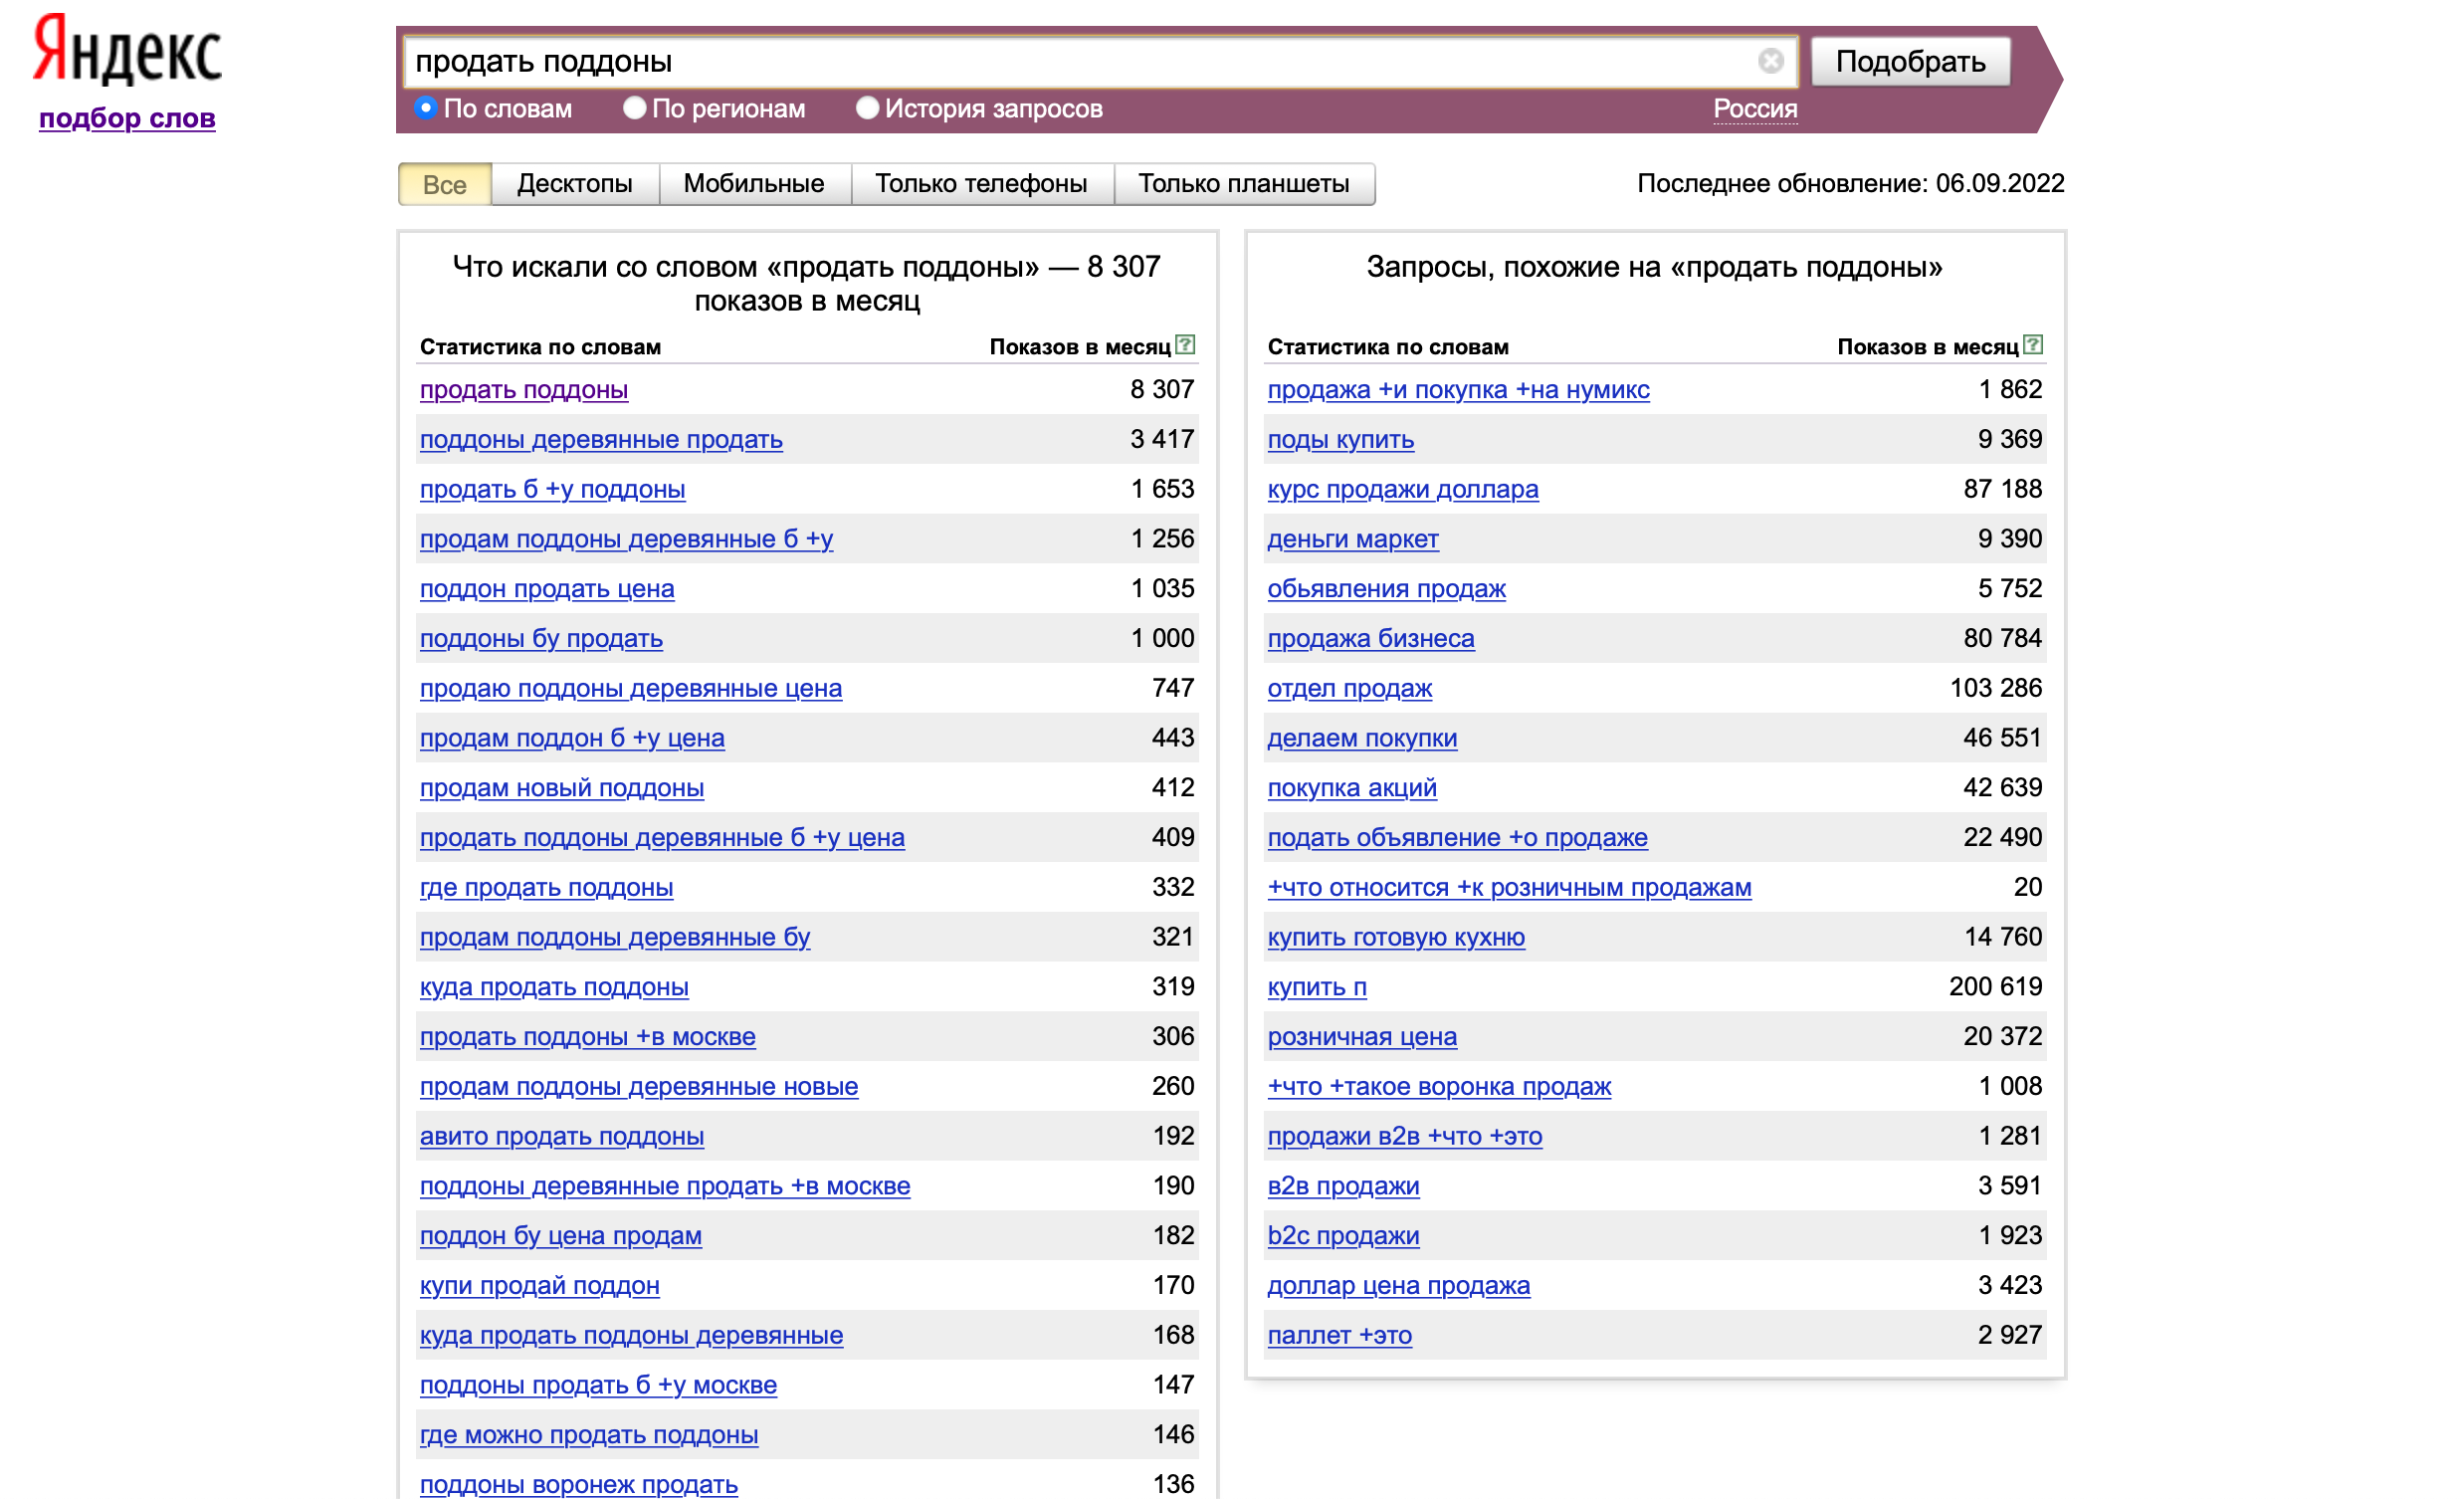Open 'поддон продать цена' link

click(547, 590)
